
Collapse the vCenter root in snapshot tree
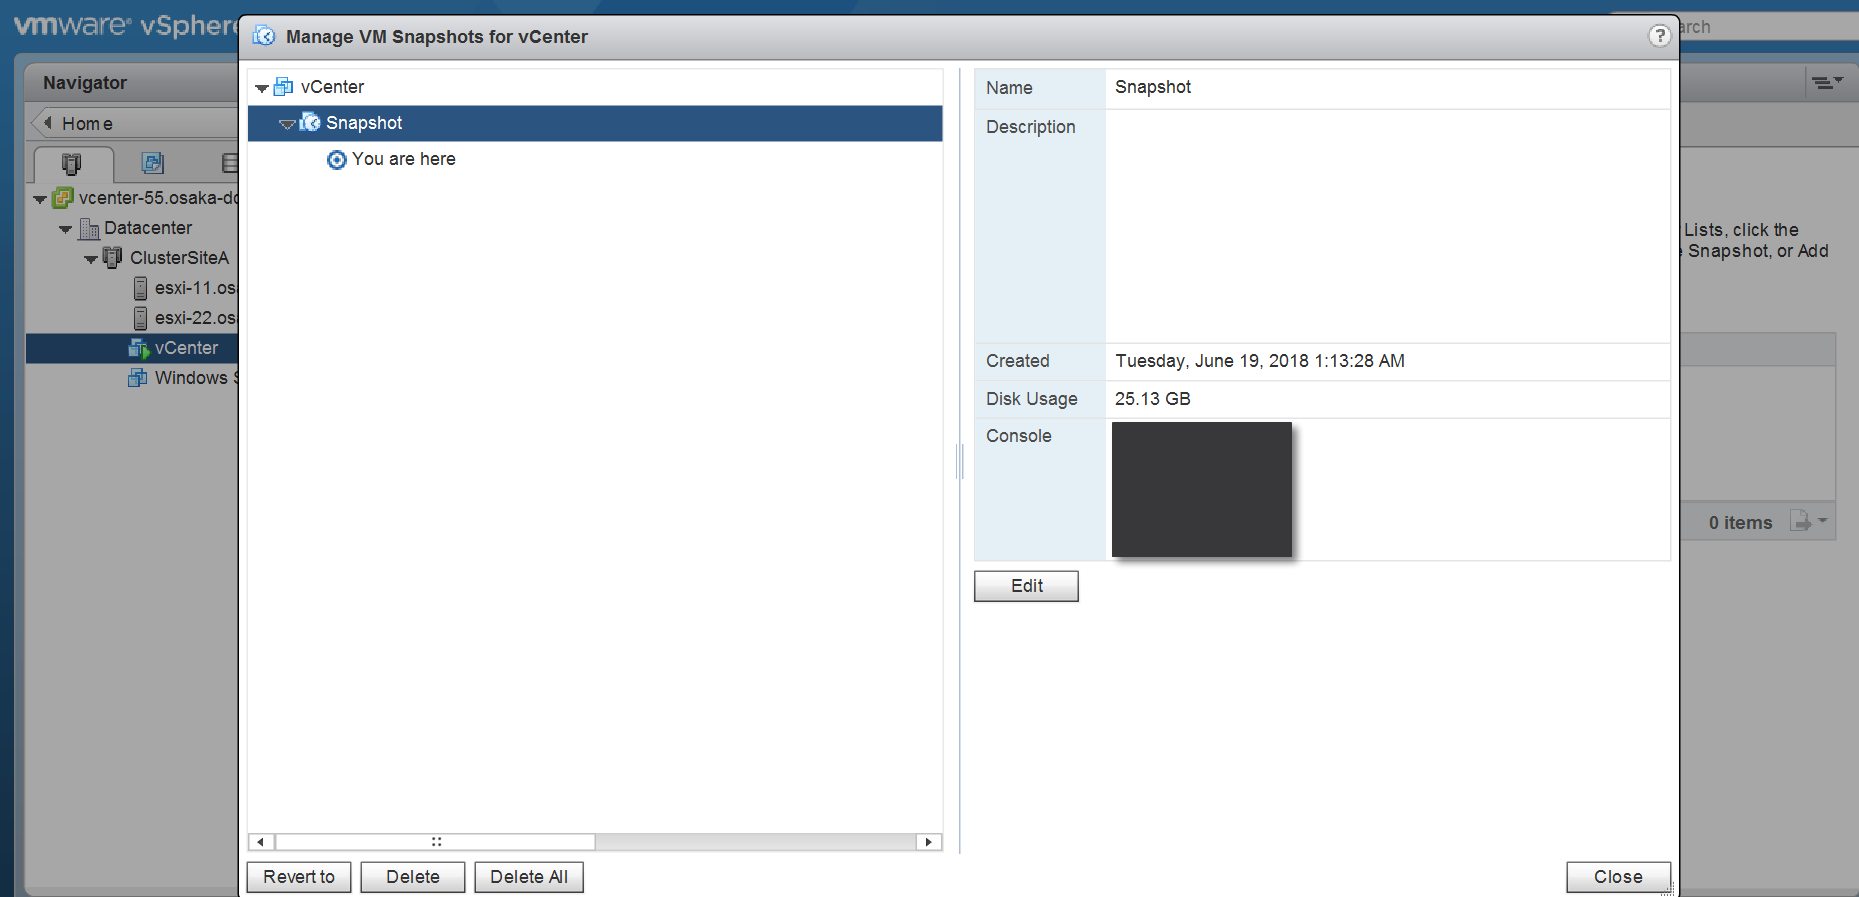[x=262, y=88]
